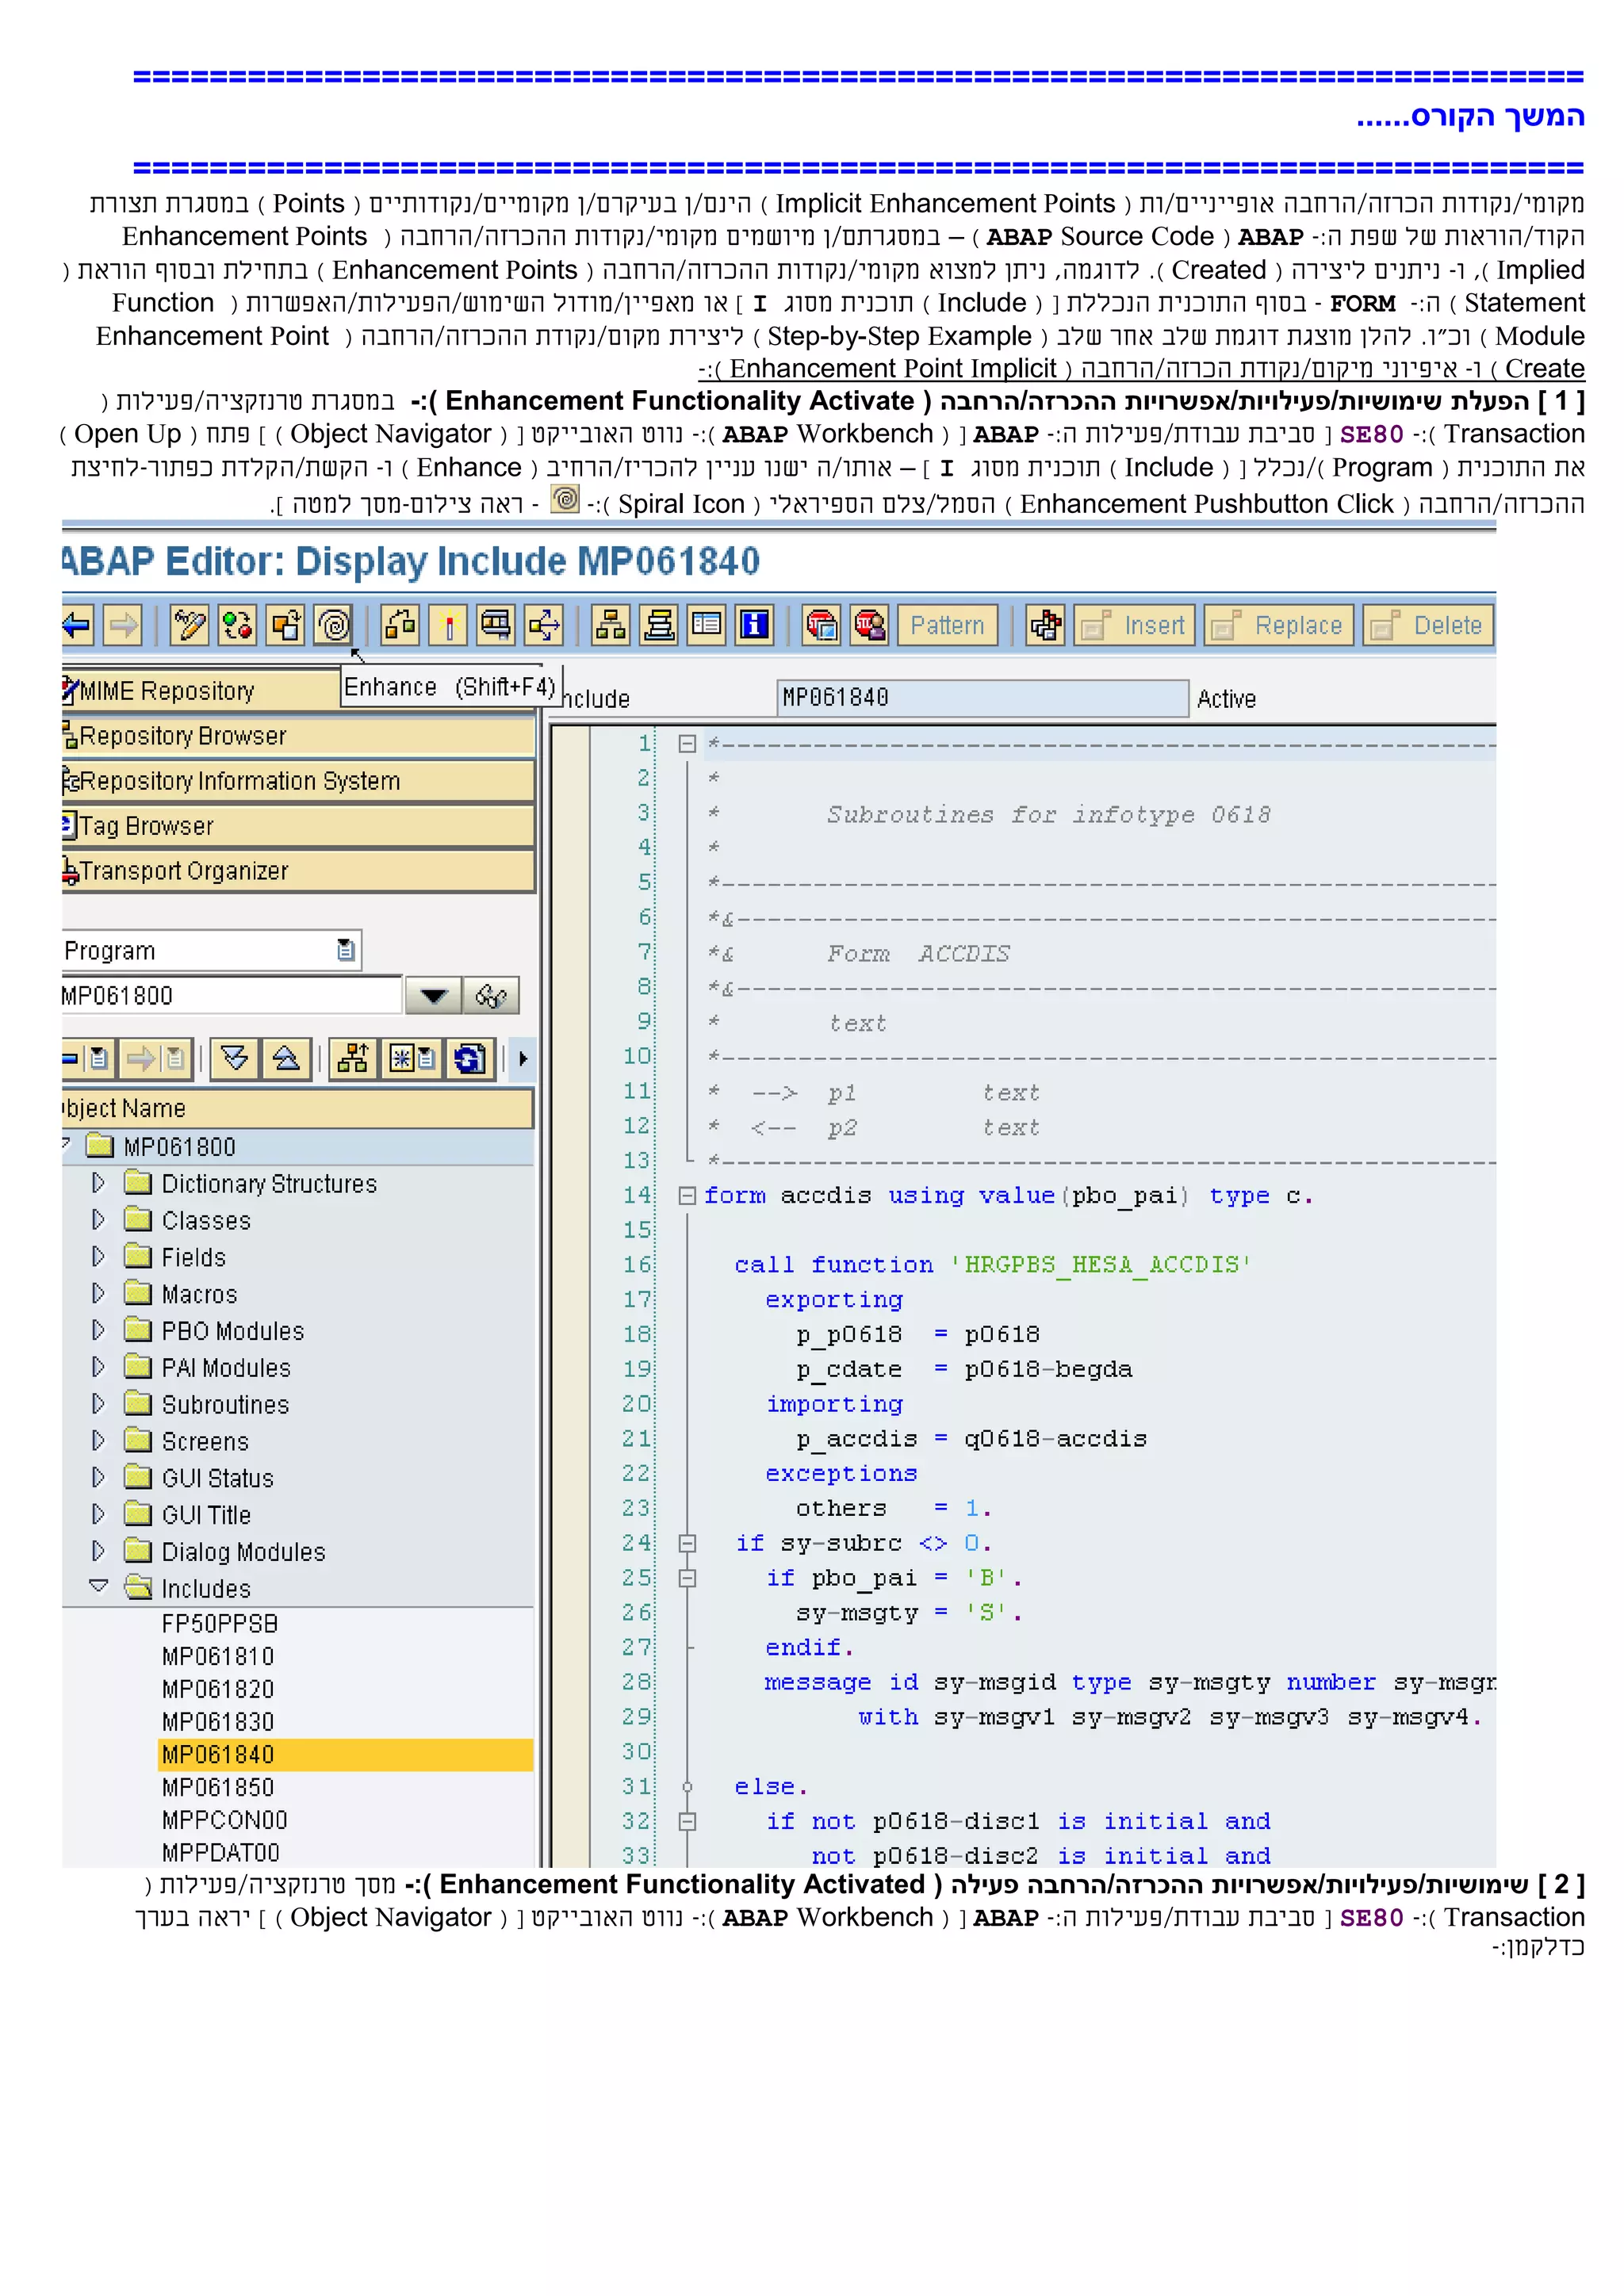The height and width of the screenshot is (2296, 1624).
Task: Open the display object list hierarchy icon
Action: [610, 626]
